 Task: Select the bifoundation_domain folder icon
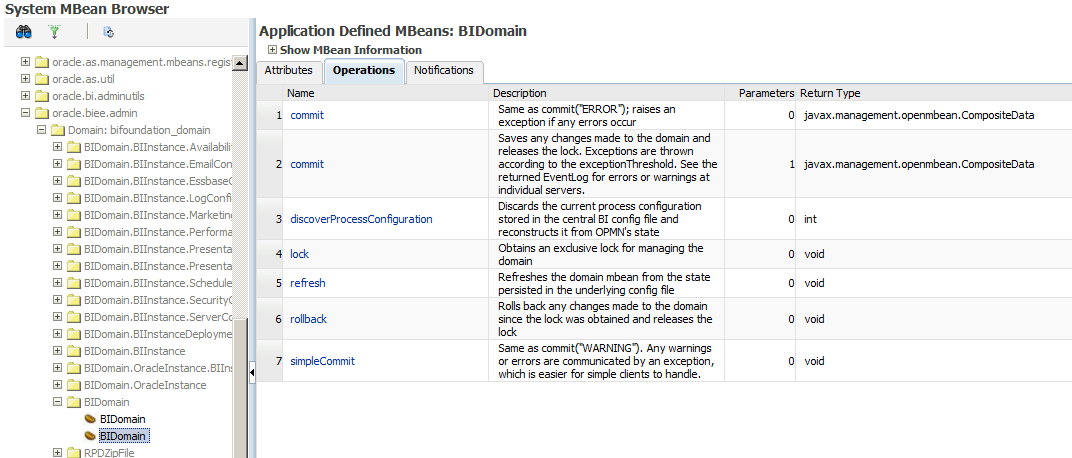coord(58,130)
